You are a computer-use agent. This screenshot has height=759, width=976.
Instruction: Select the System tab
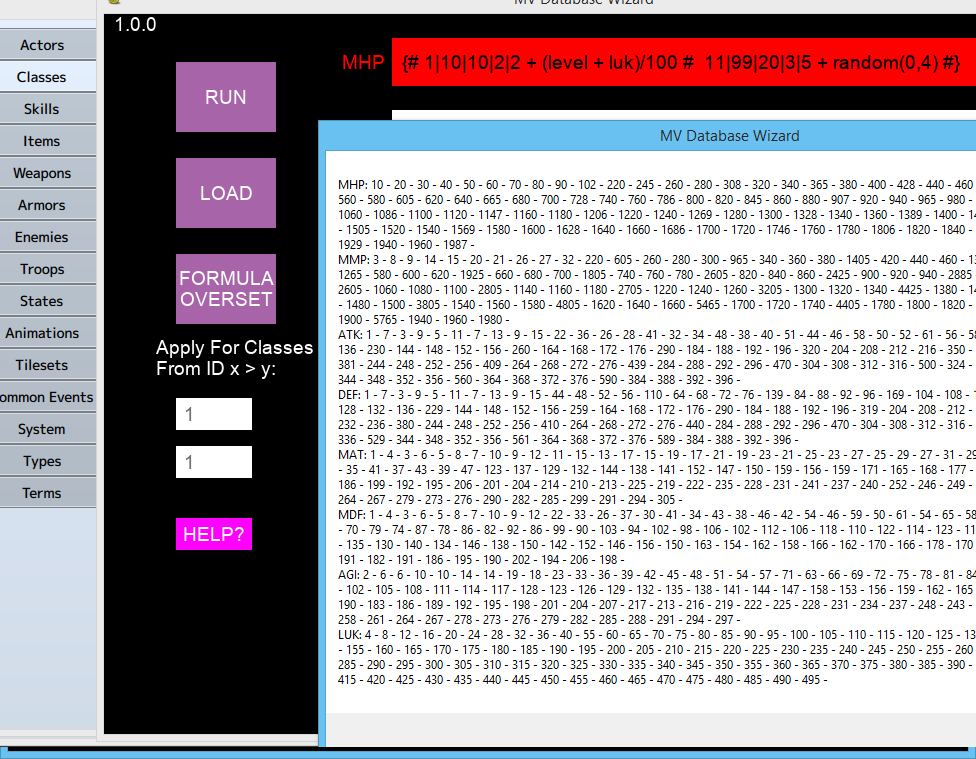[40, 428]
